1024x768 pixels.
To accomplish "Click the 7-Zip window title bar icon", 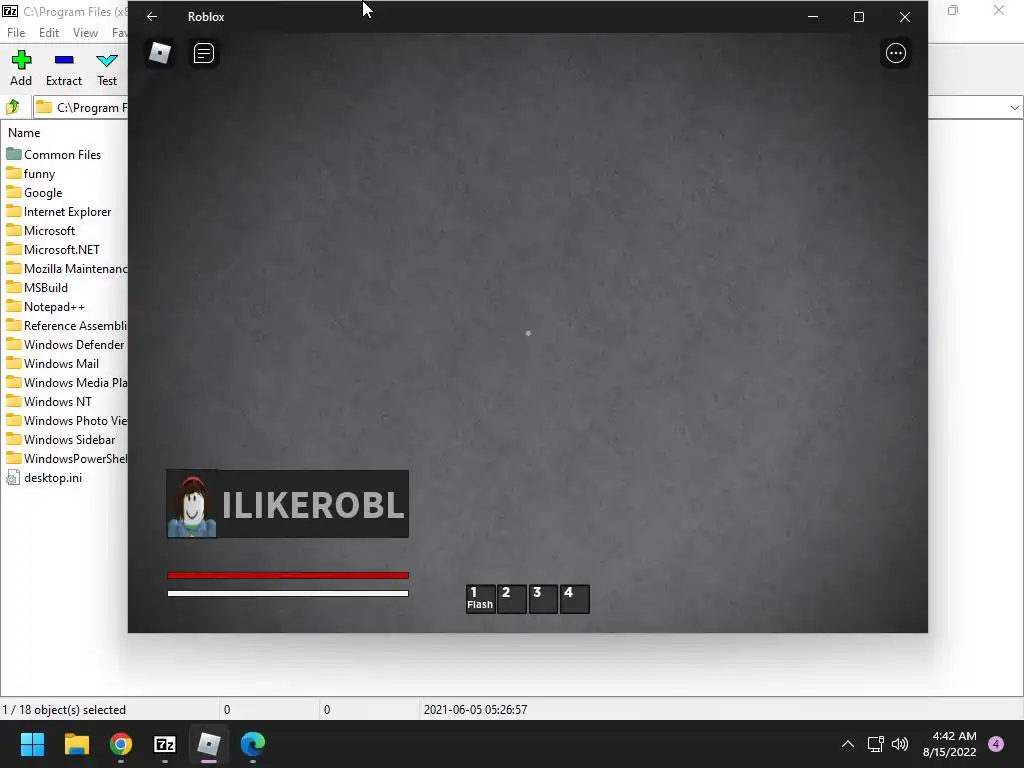I will pos(10,11).
